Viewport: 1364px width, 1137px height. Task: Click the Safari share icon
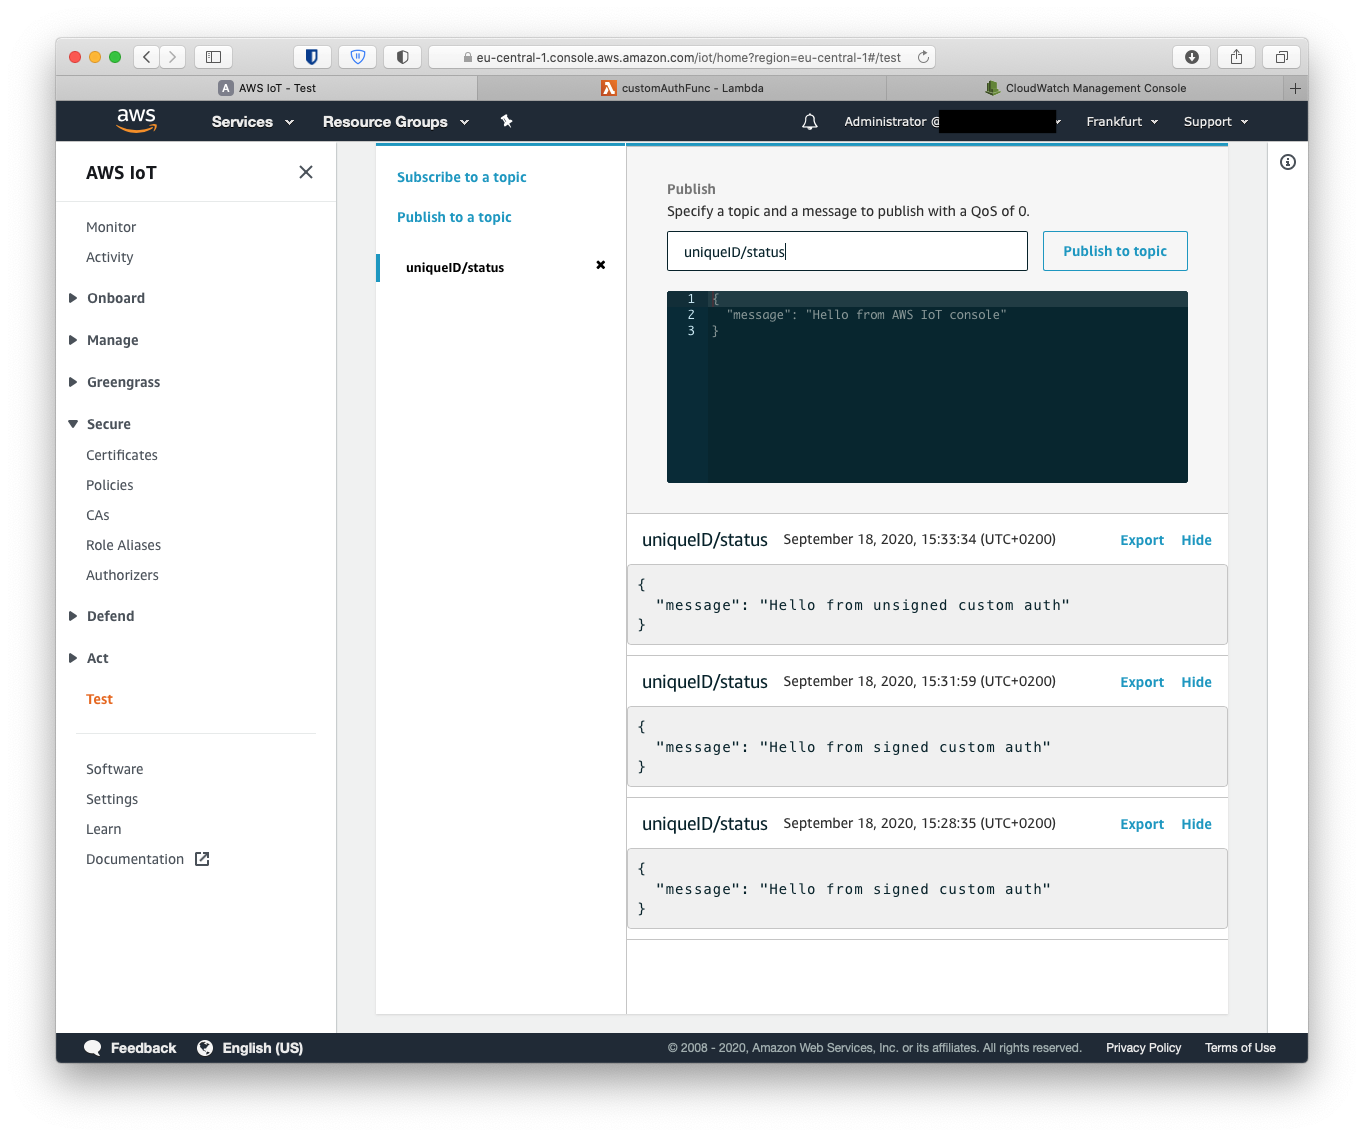click(x=1236, y=57)
